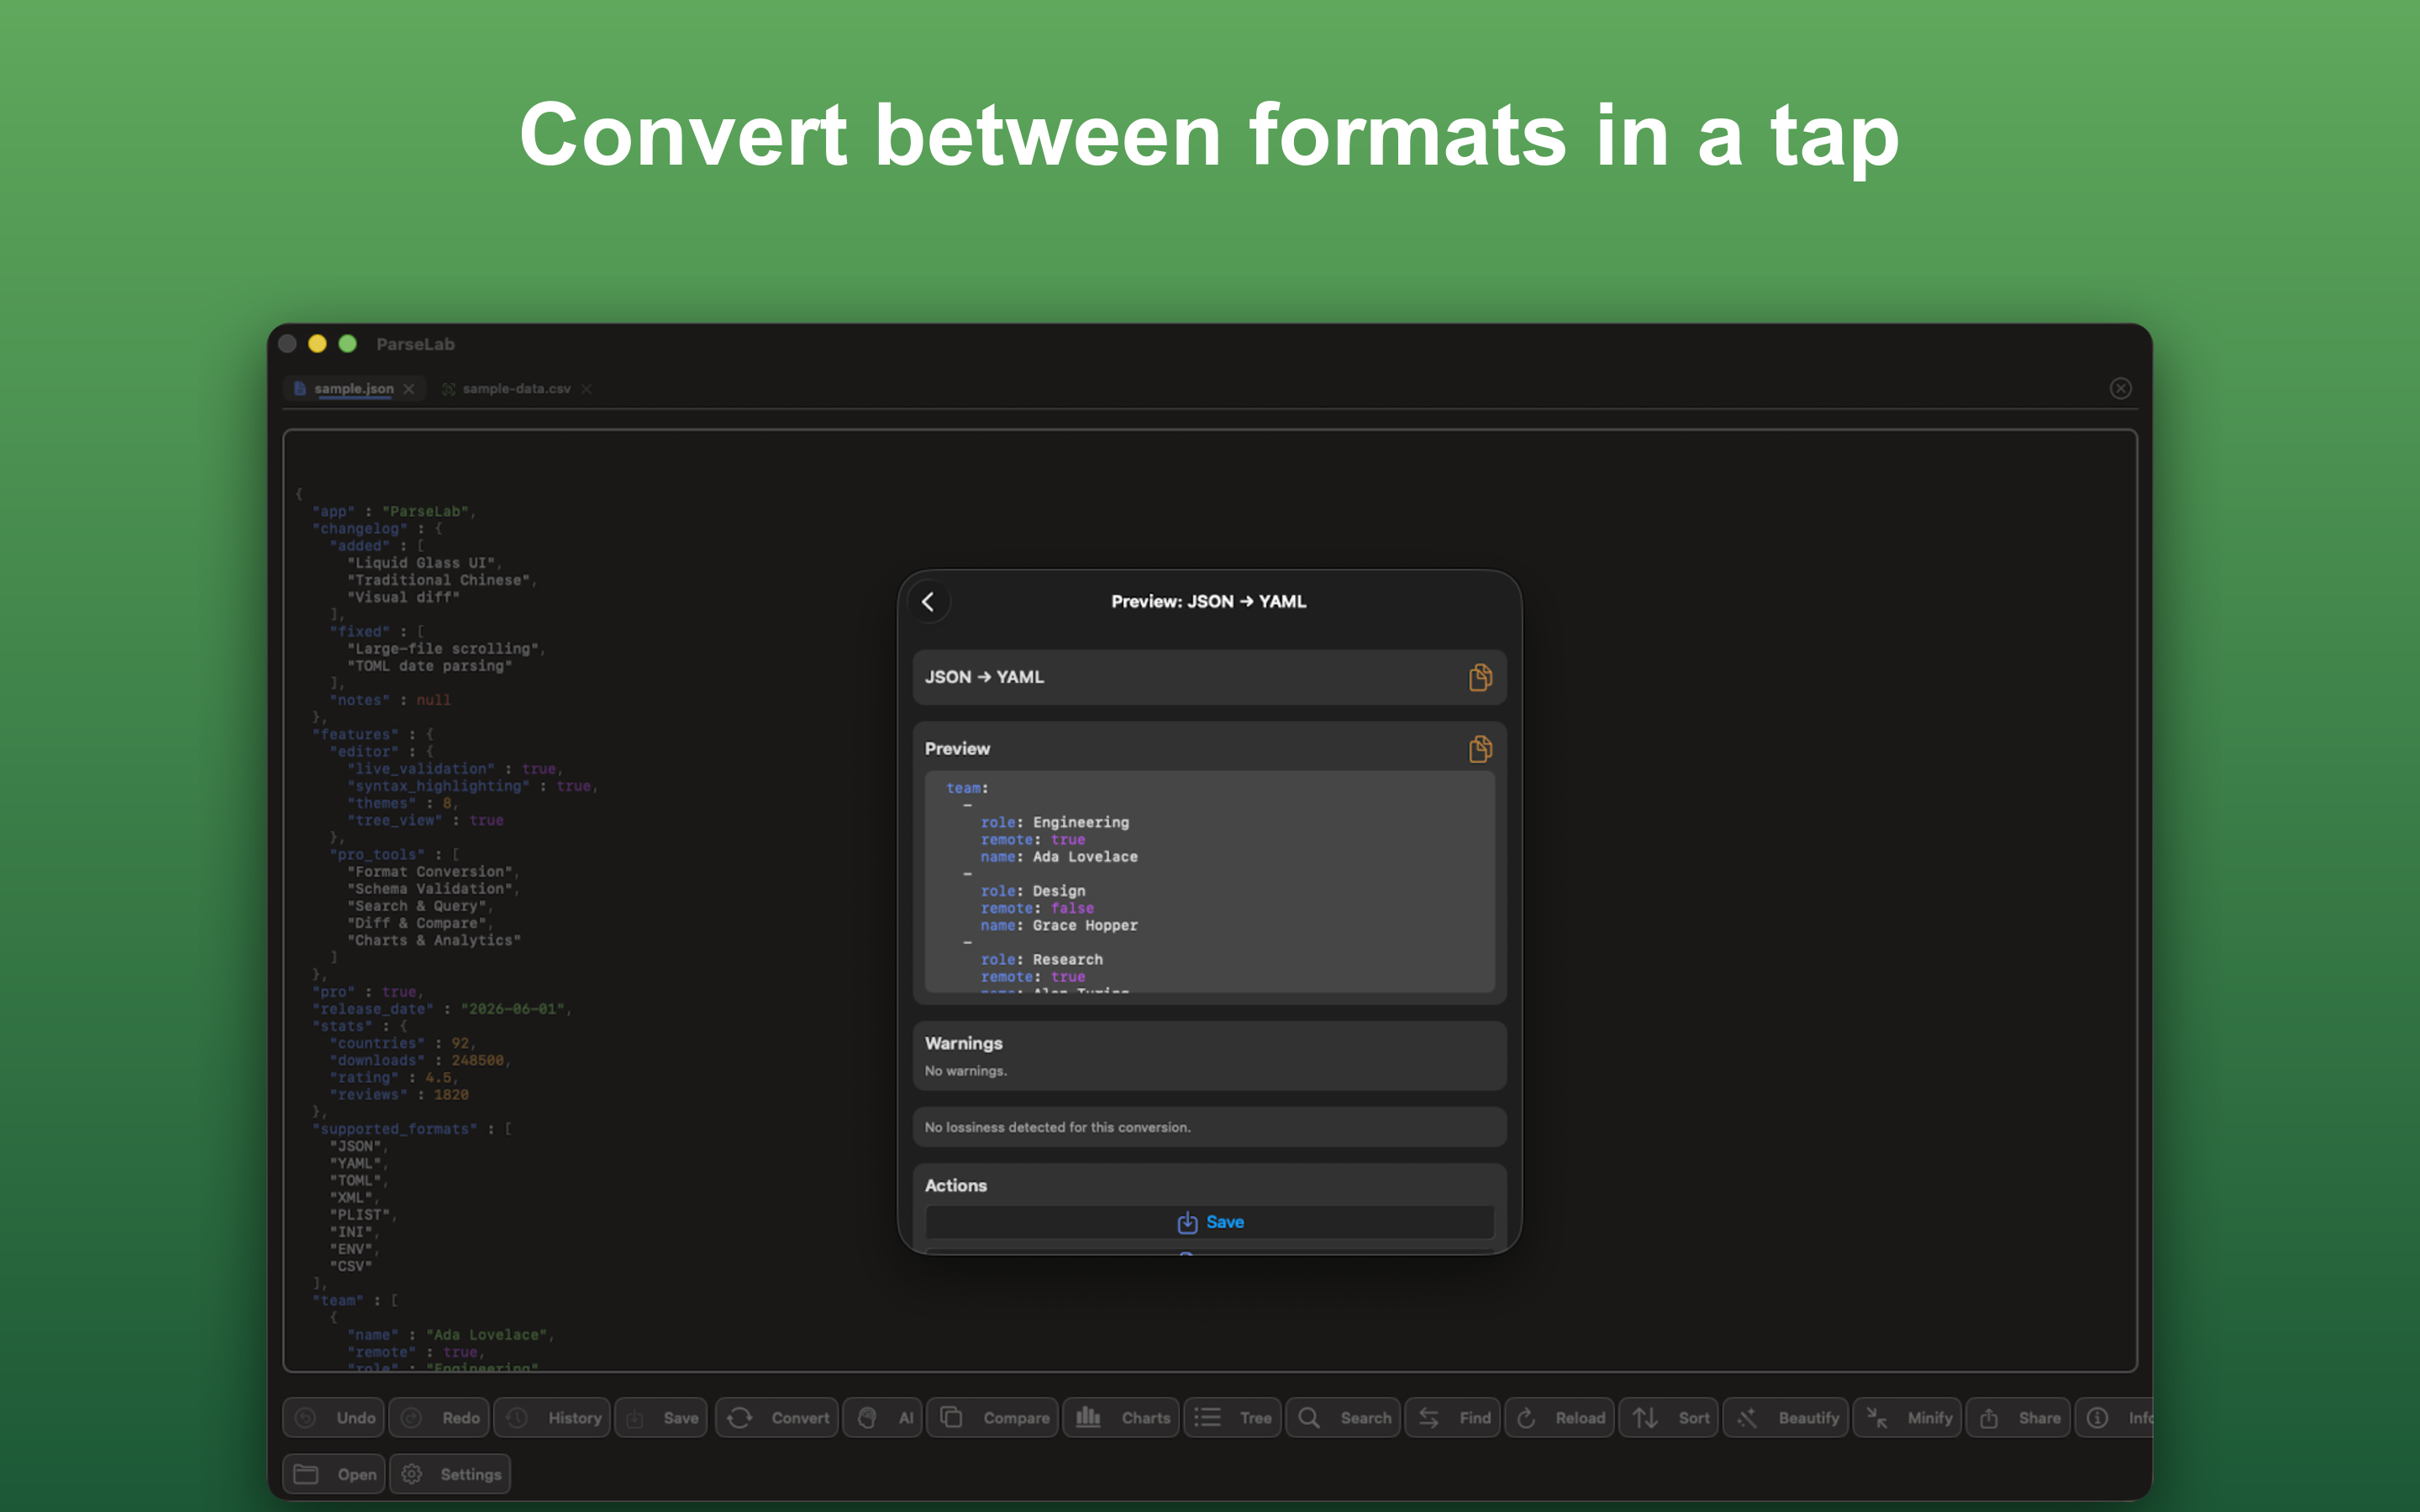Open the Info panel
The height and width of the screenshot is (1512, 2420).
click(2114, 1418)
